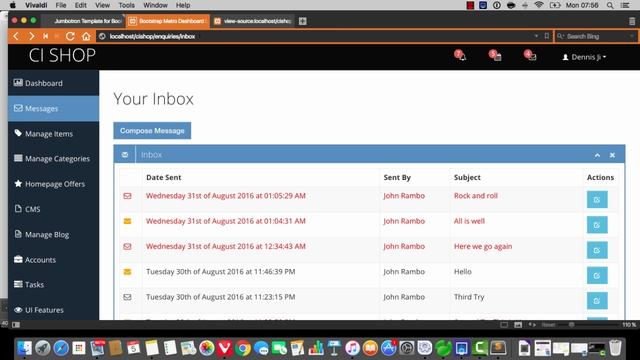Click envelope icon for Here we go again

coord(127,247)
